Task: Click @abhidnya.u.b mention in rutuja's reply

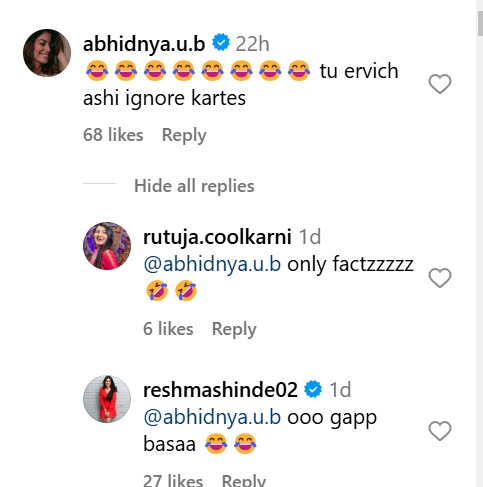Action: (212, 264)
